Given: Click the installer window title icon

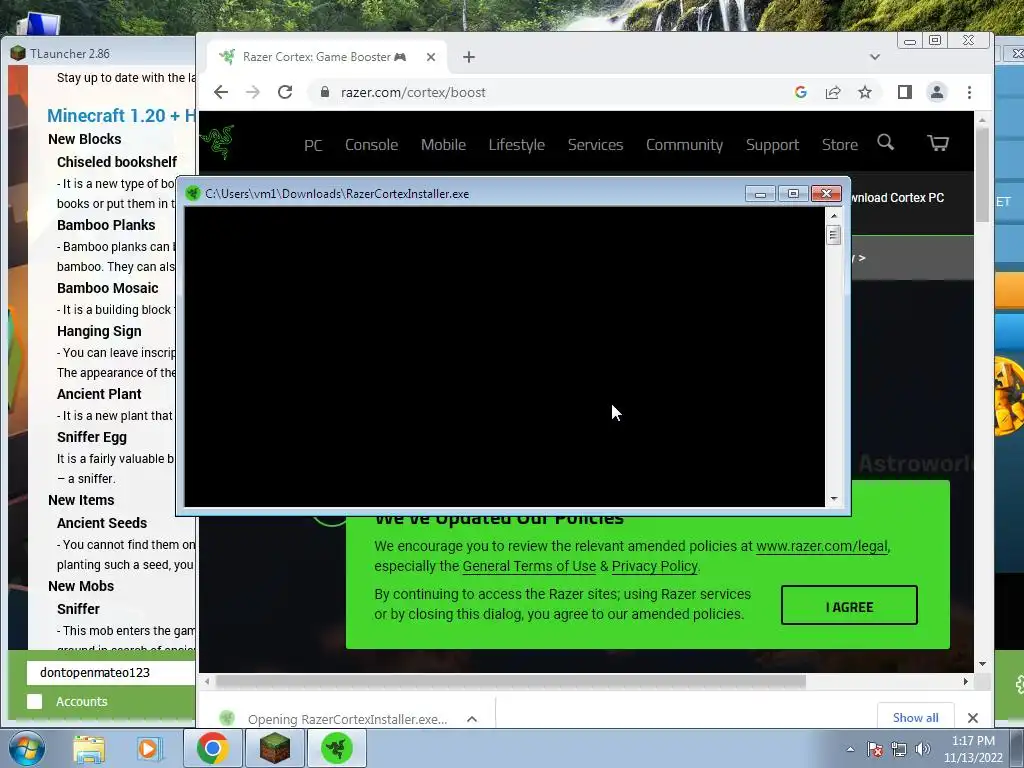Looking at the screenshot, I should coord(193,193).
